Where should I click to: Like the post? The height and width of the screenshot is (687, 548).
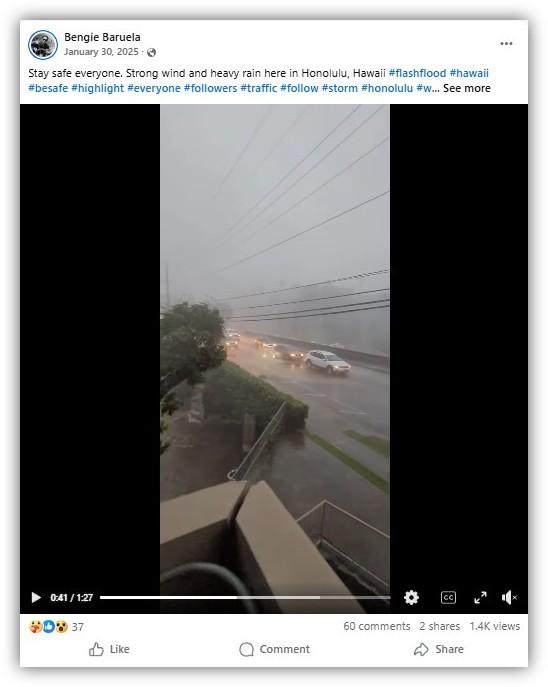(109, 649)
